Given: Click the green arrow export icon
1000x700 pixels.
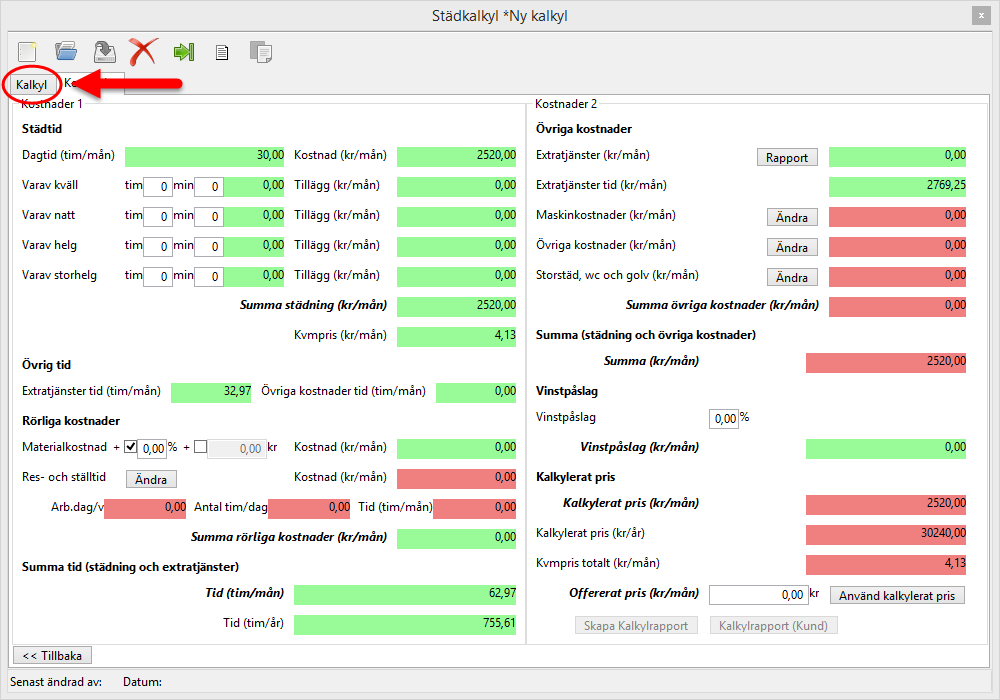Looking at the screenshot, I should click(x=183, y=51).
